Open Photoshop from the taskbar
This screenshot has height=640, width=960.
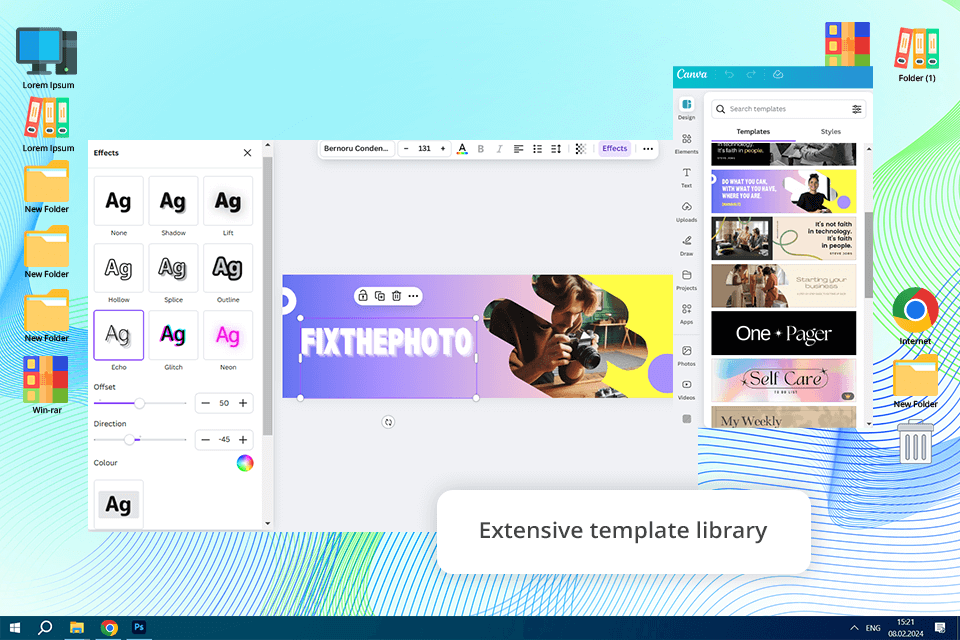[139, 627]
